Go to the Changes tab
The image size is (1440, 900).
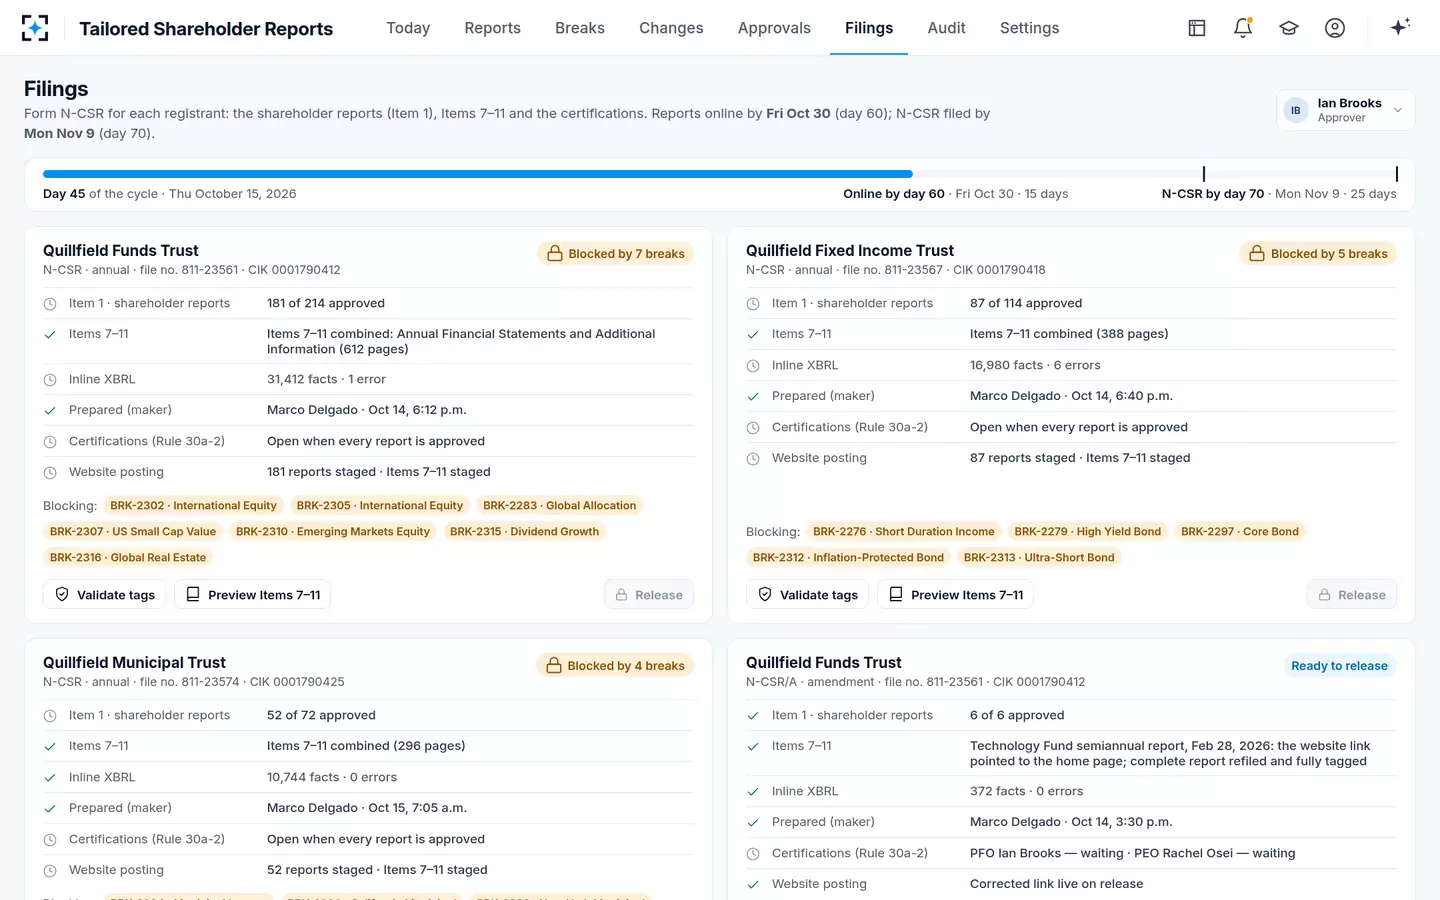coord(671,28)
